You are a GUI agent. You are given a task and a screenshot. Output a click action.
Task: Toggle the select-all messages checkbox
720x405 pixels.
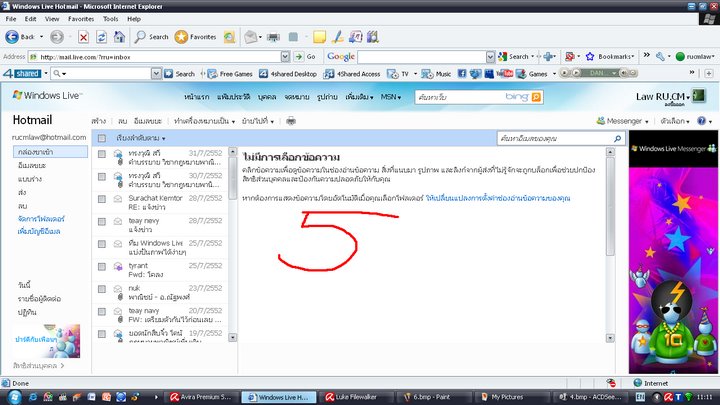[102, 138]
